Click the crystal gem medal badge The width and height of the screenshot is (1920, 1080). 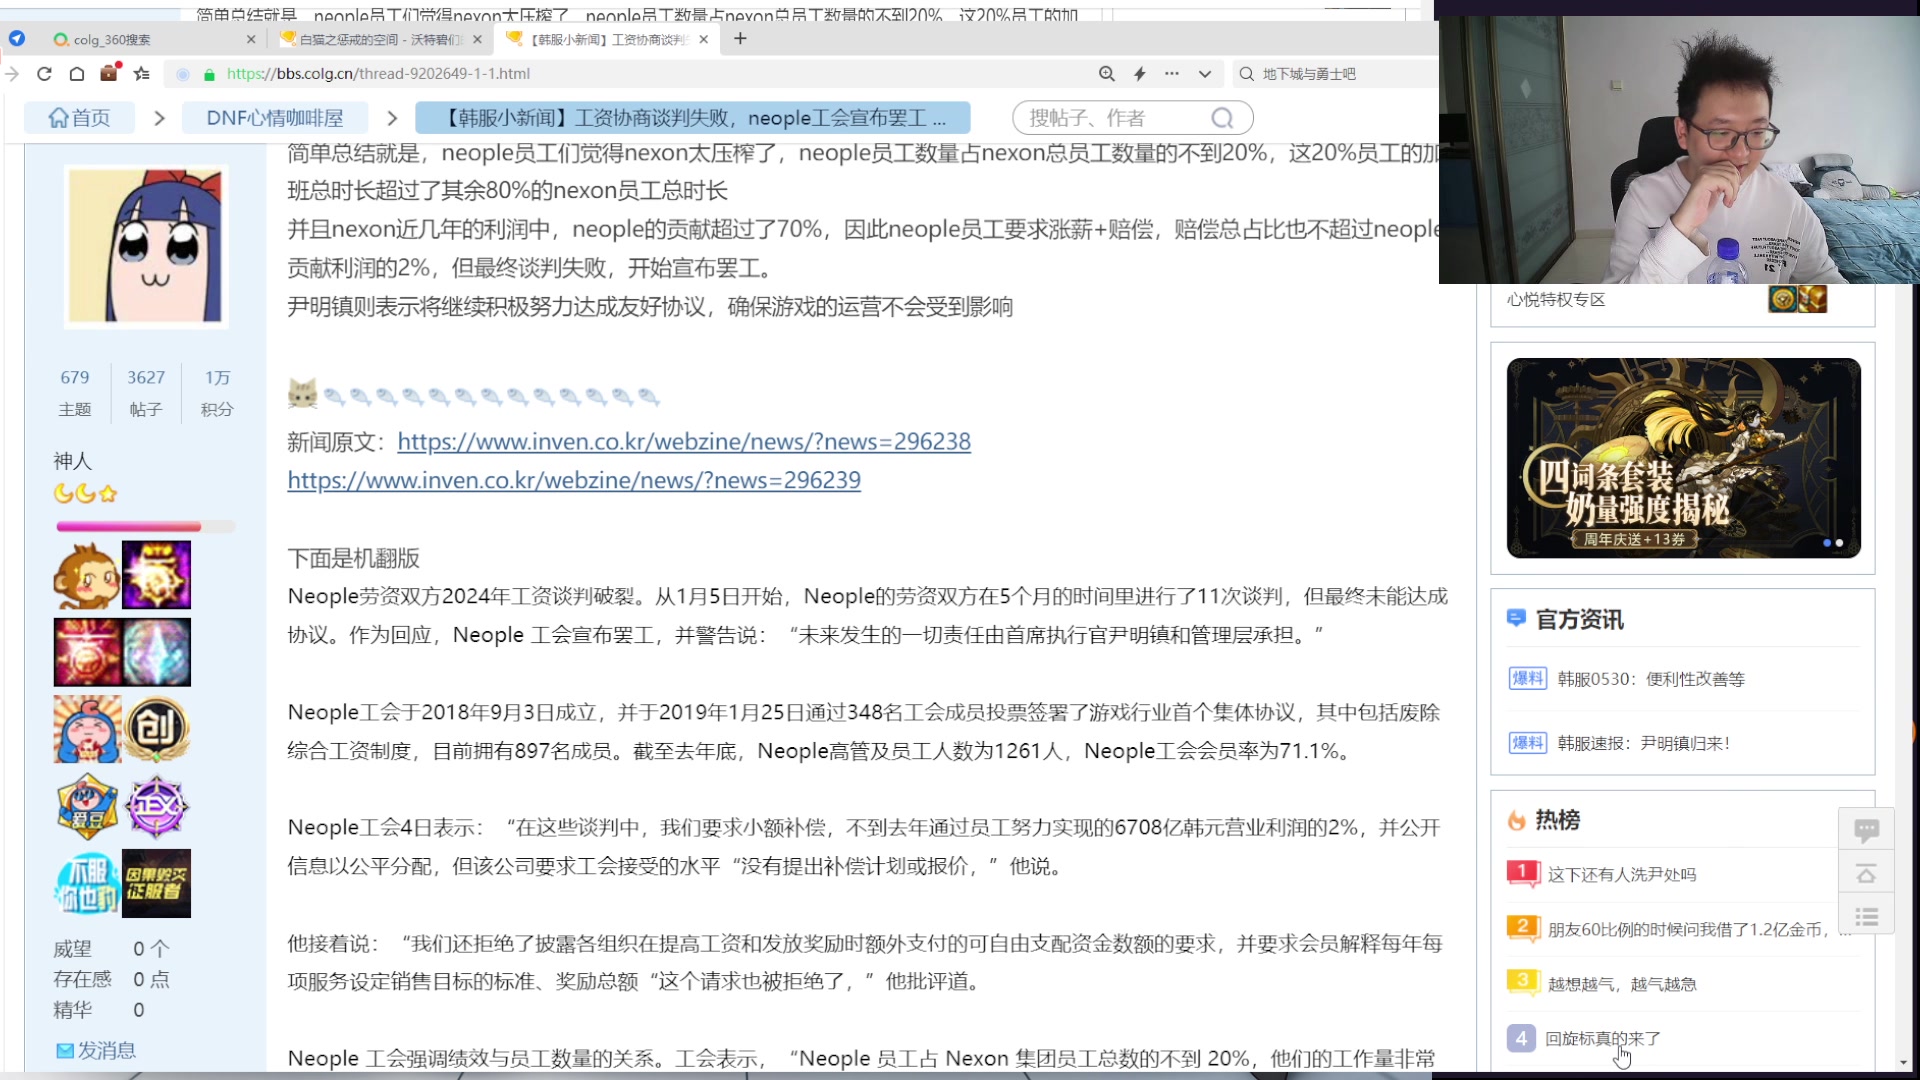click(156, 652)
